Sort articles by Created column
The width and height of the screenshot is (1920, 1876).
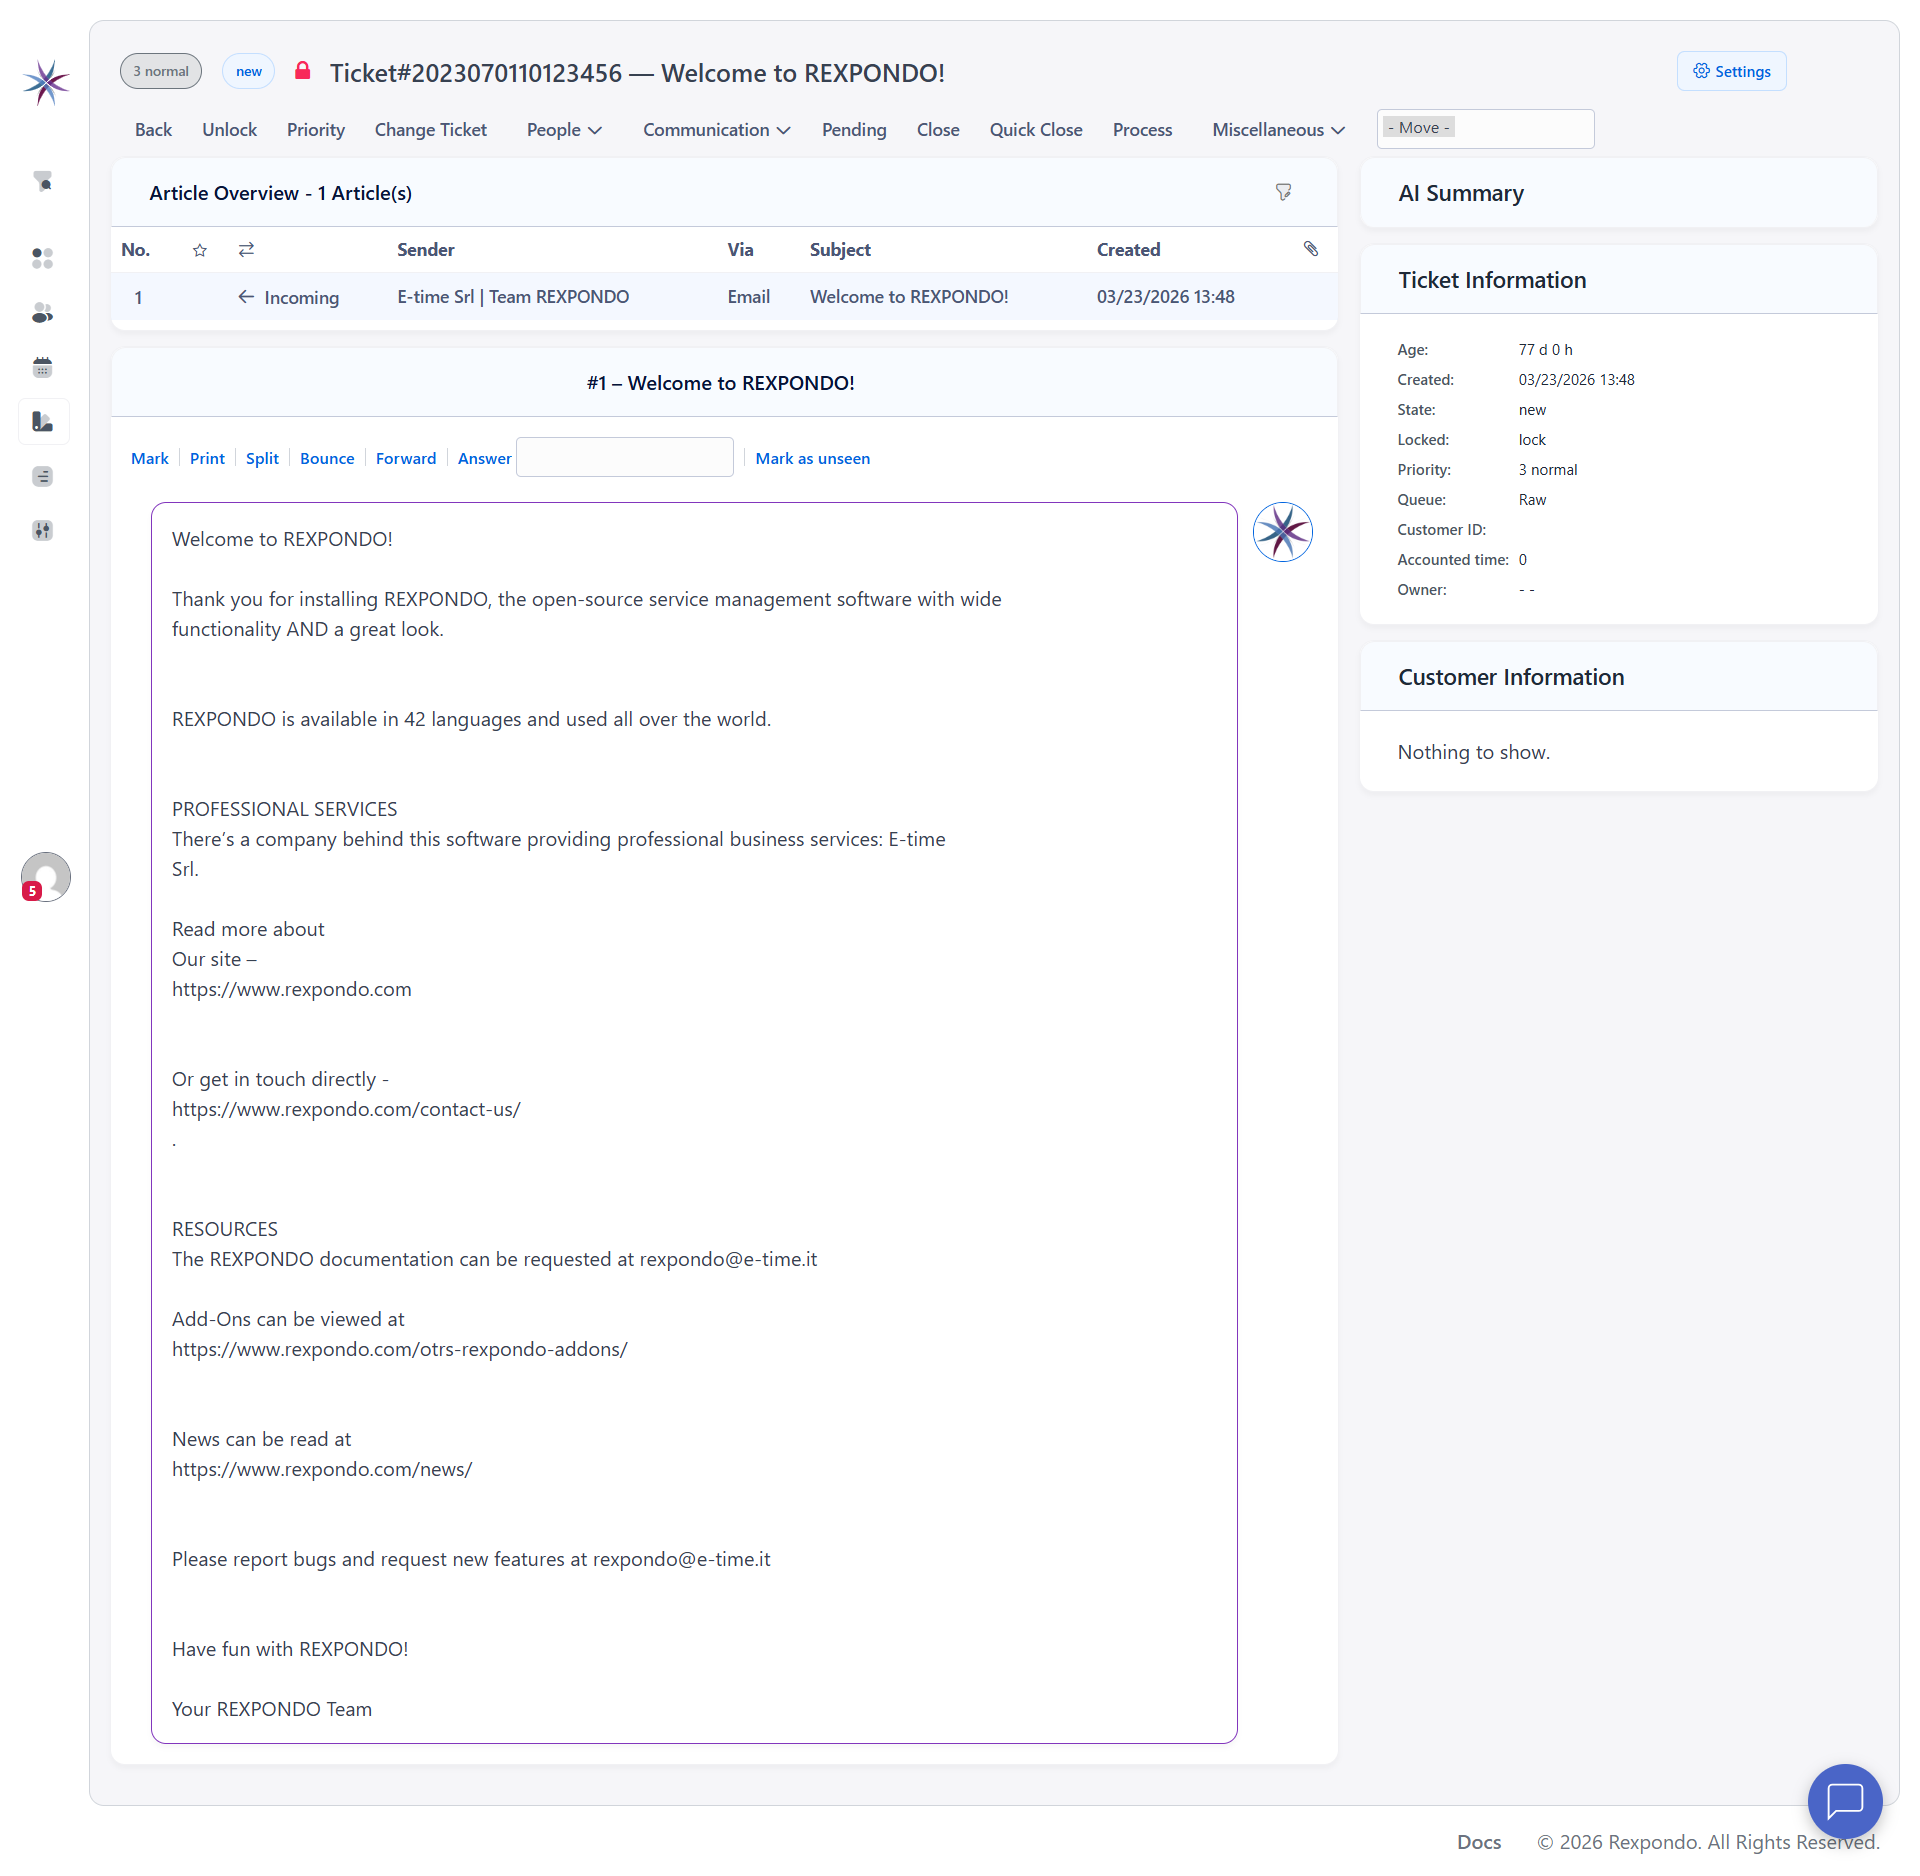coord(1129,250)
